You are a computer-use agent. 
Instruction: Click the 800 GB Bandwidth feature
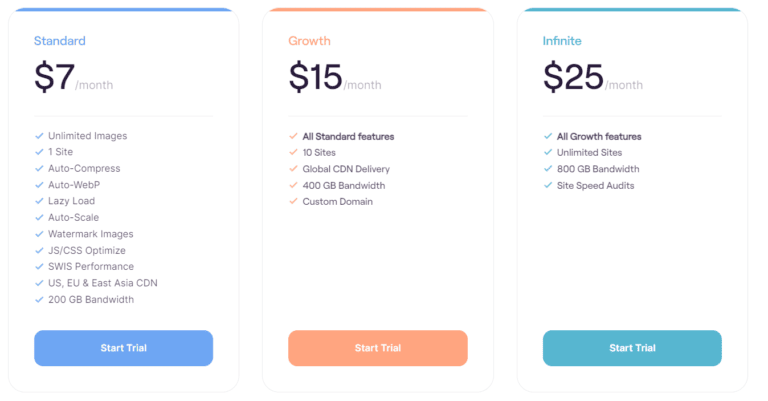pyautogui.click(x=598, y=169)
